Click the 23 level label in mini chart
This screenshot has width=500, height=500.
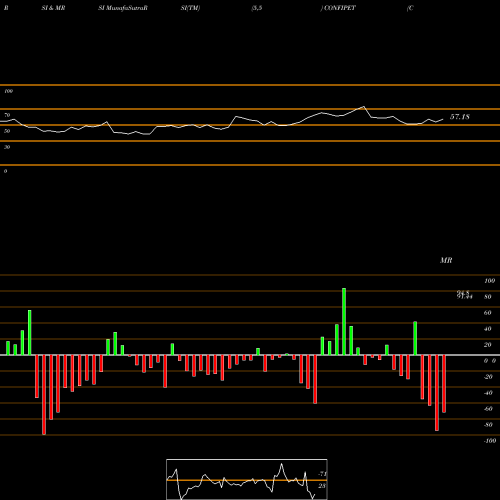(322, 486)
